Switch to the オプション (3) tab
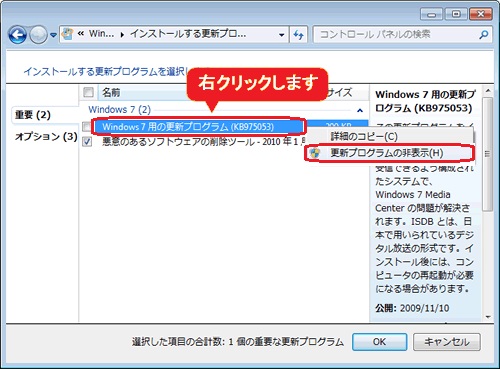 tap(46, 136)
